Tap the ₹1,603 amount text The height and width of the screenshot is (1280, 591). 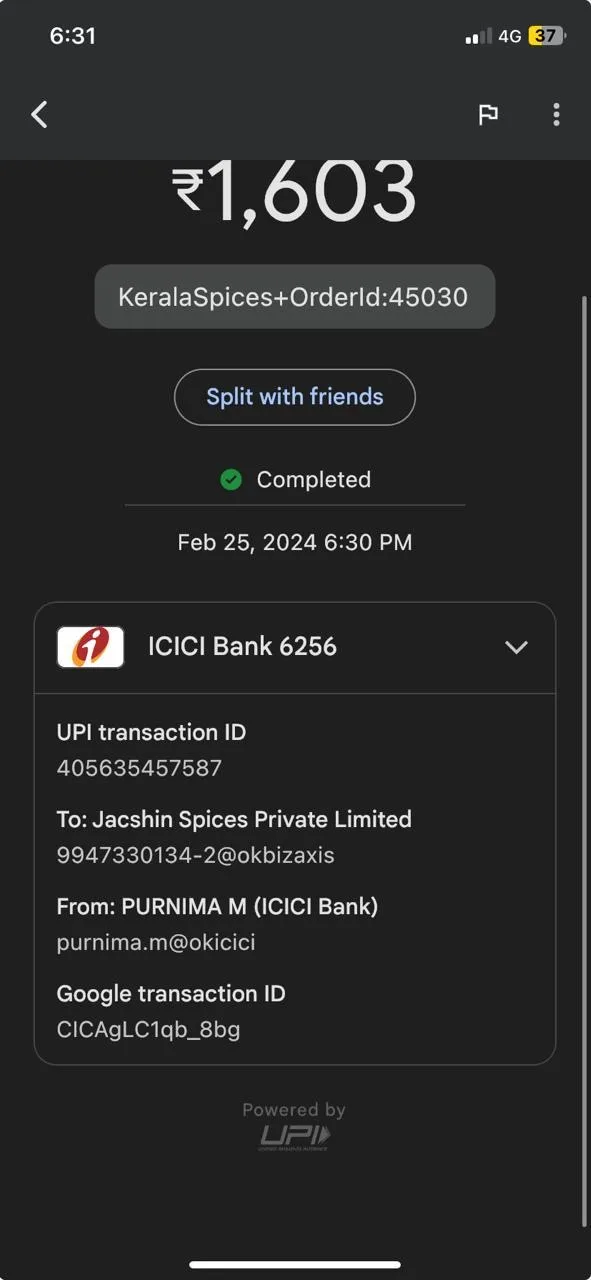coord(294,191)
